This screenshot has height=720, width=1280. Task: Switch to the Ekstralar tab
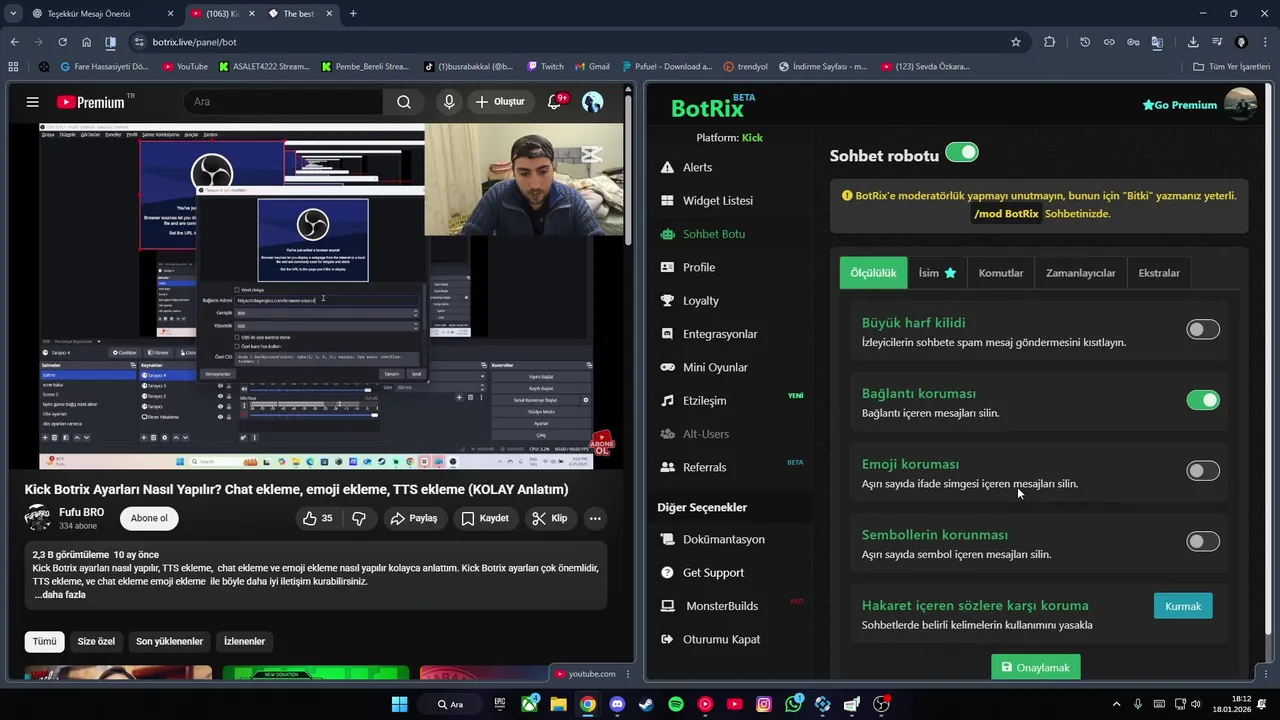pos(1159,273)
